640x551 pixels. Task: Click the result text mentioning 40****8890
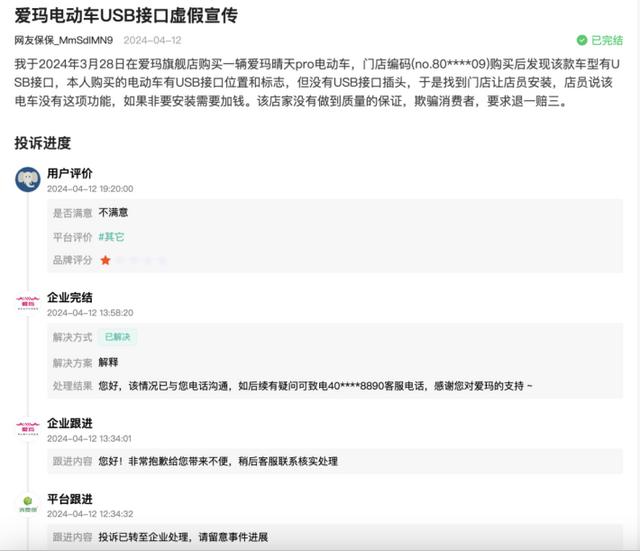click(316, 386)
